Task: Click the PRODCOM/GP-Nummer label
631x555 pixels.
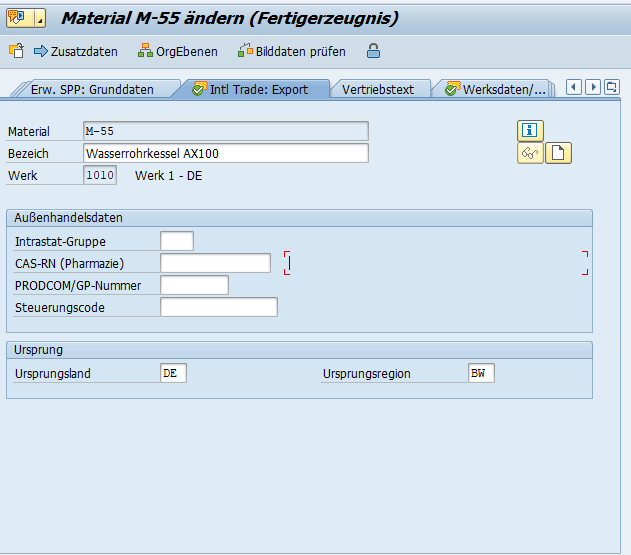Action: 78,285
